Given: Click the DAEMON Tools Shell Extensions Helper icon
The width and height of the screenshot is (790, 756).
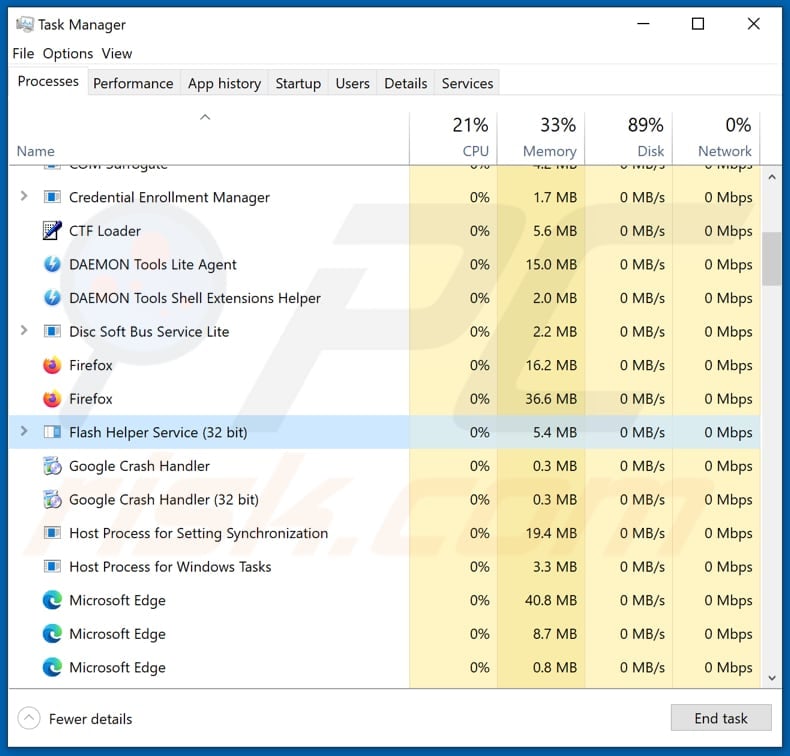Looking at the screenshot, I should click(52, 298).
